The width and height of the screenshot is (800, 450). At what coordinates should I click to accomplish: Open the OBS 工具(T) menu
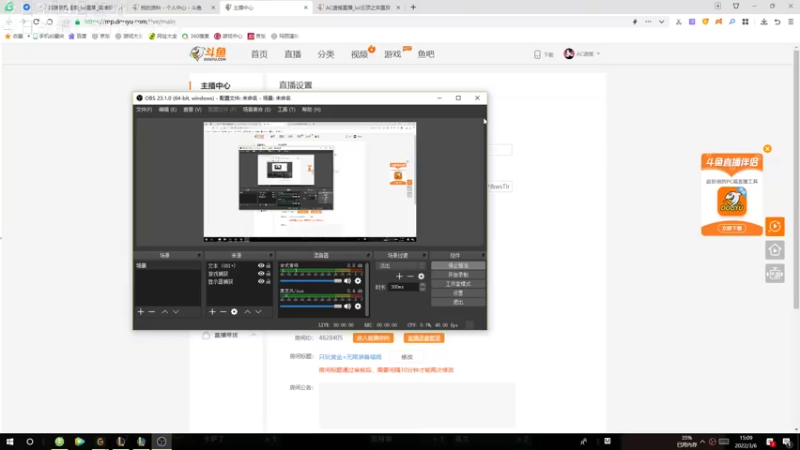(x=286, y=110)
